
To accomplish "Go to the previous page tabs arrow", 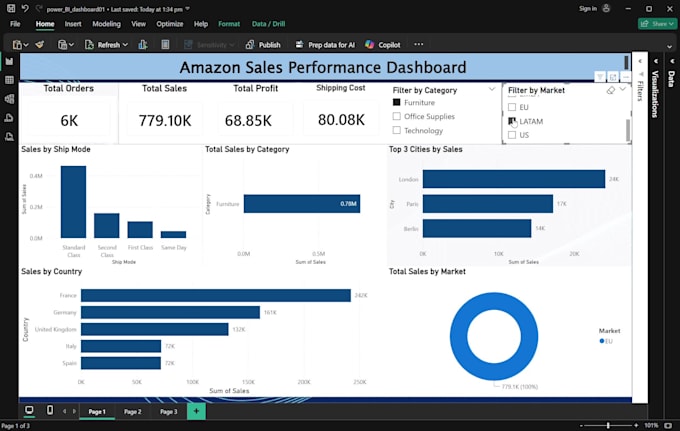I will [65, 411].
